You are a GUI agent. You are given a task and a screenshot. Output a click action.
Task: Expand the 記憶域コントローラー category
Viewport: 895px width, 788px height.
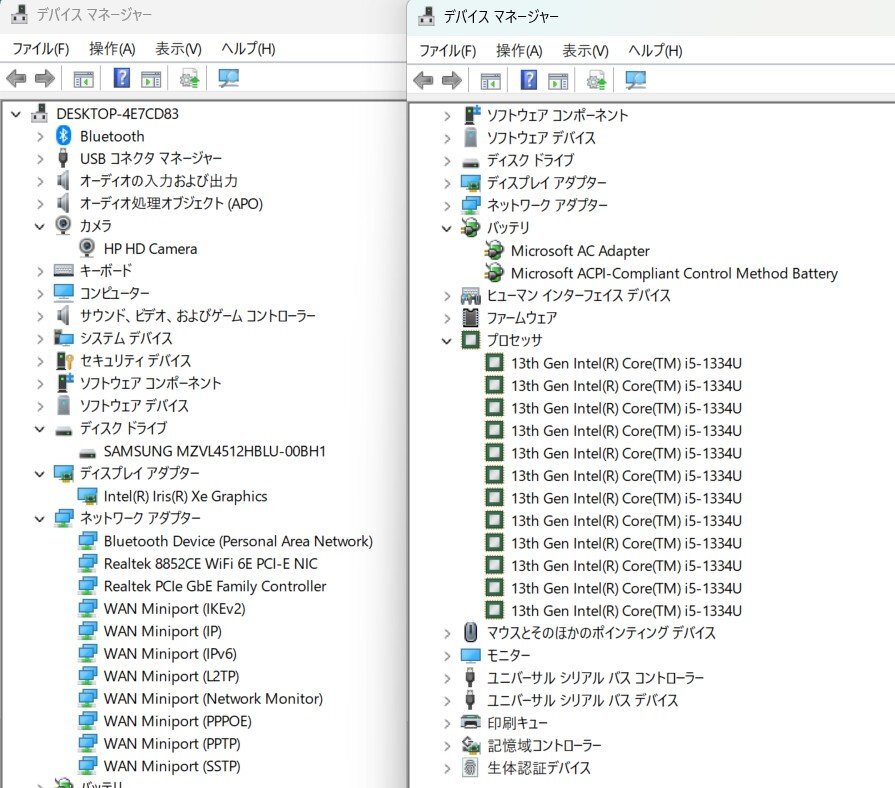447,746
